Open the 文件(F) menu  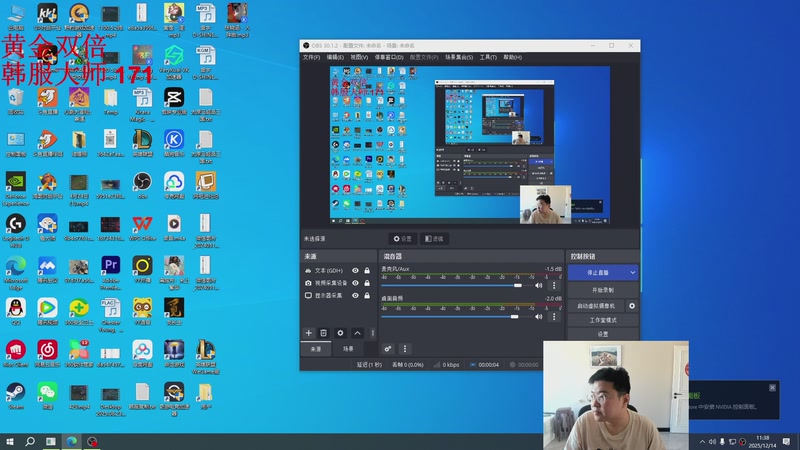(311, 57)
